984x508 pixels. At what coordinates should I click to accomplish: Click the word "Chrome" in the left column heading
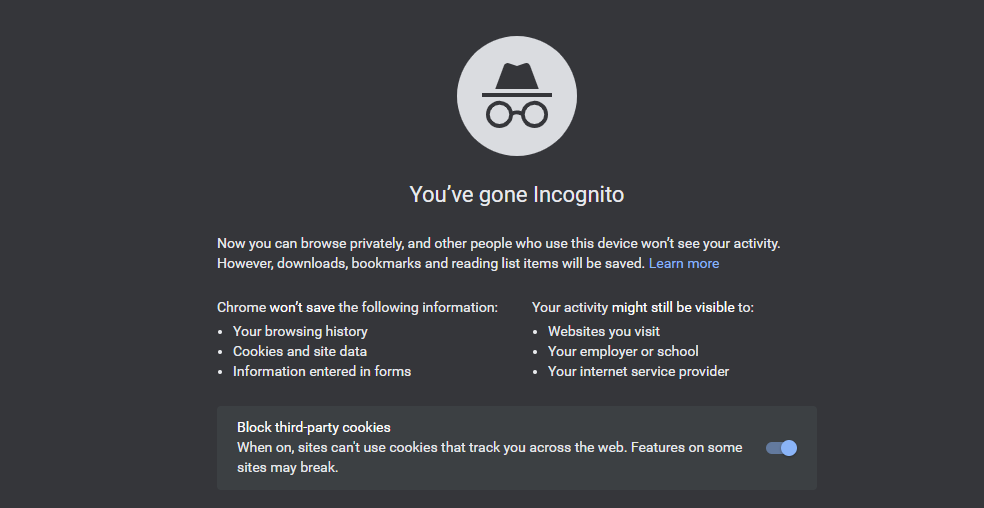pyautogui.click(x=241, y=307)
